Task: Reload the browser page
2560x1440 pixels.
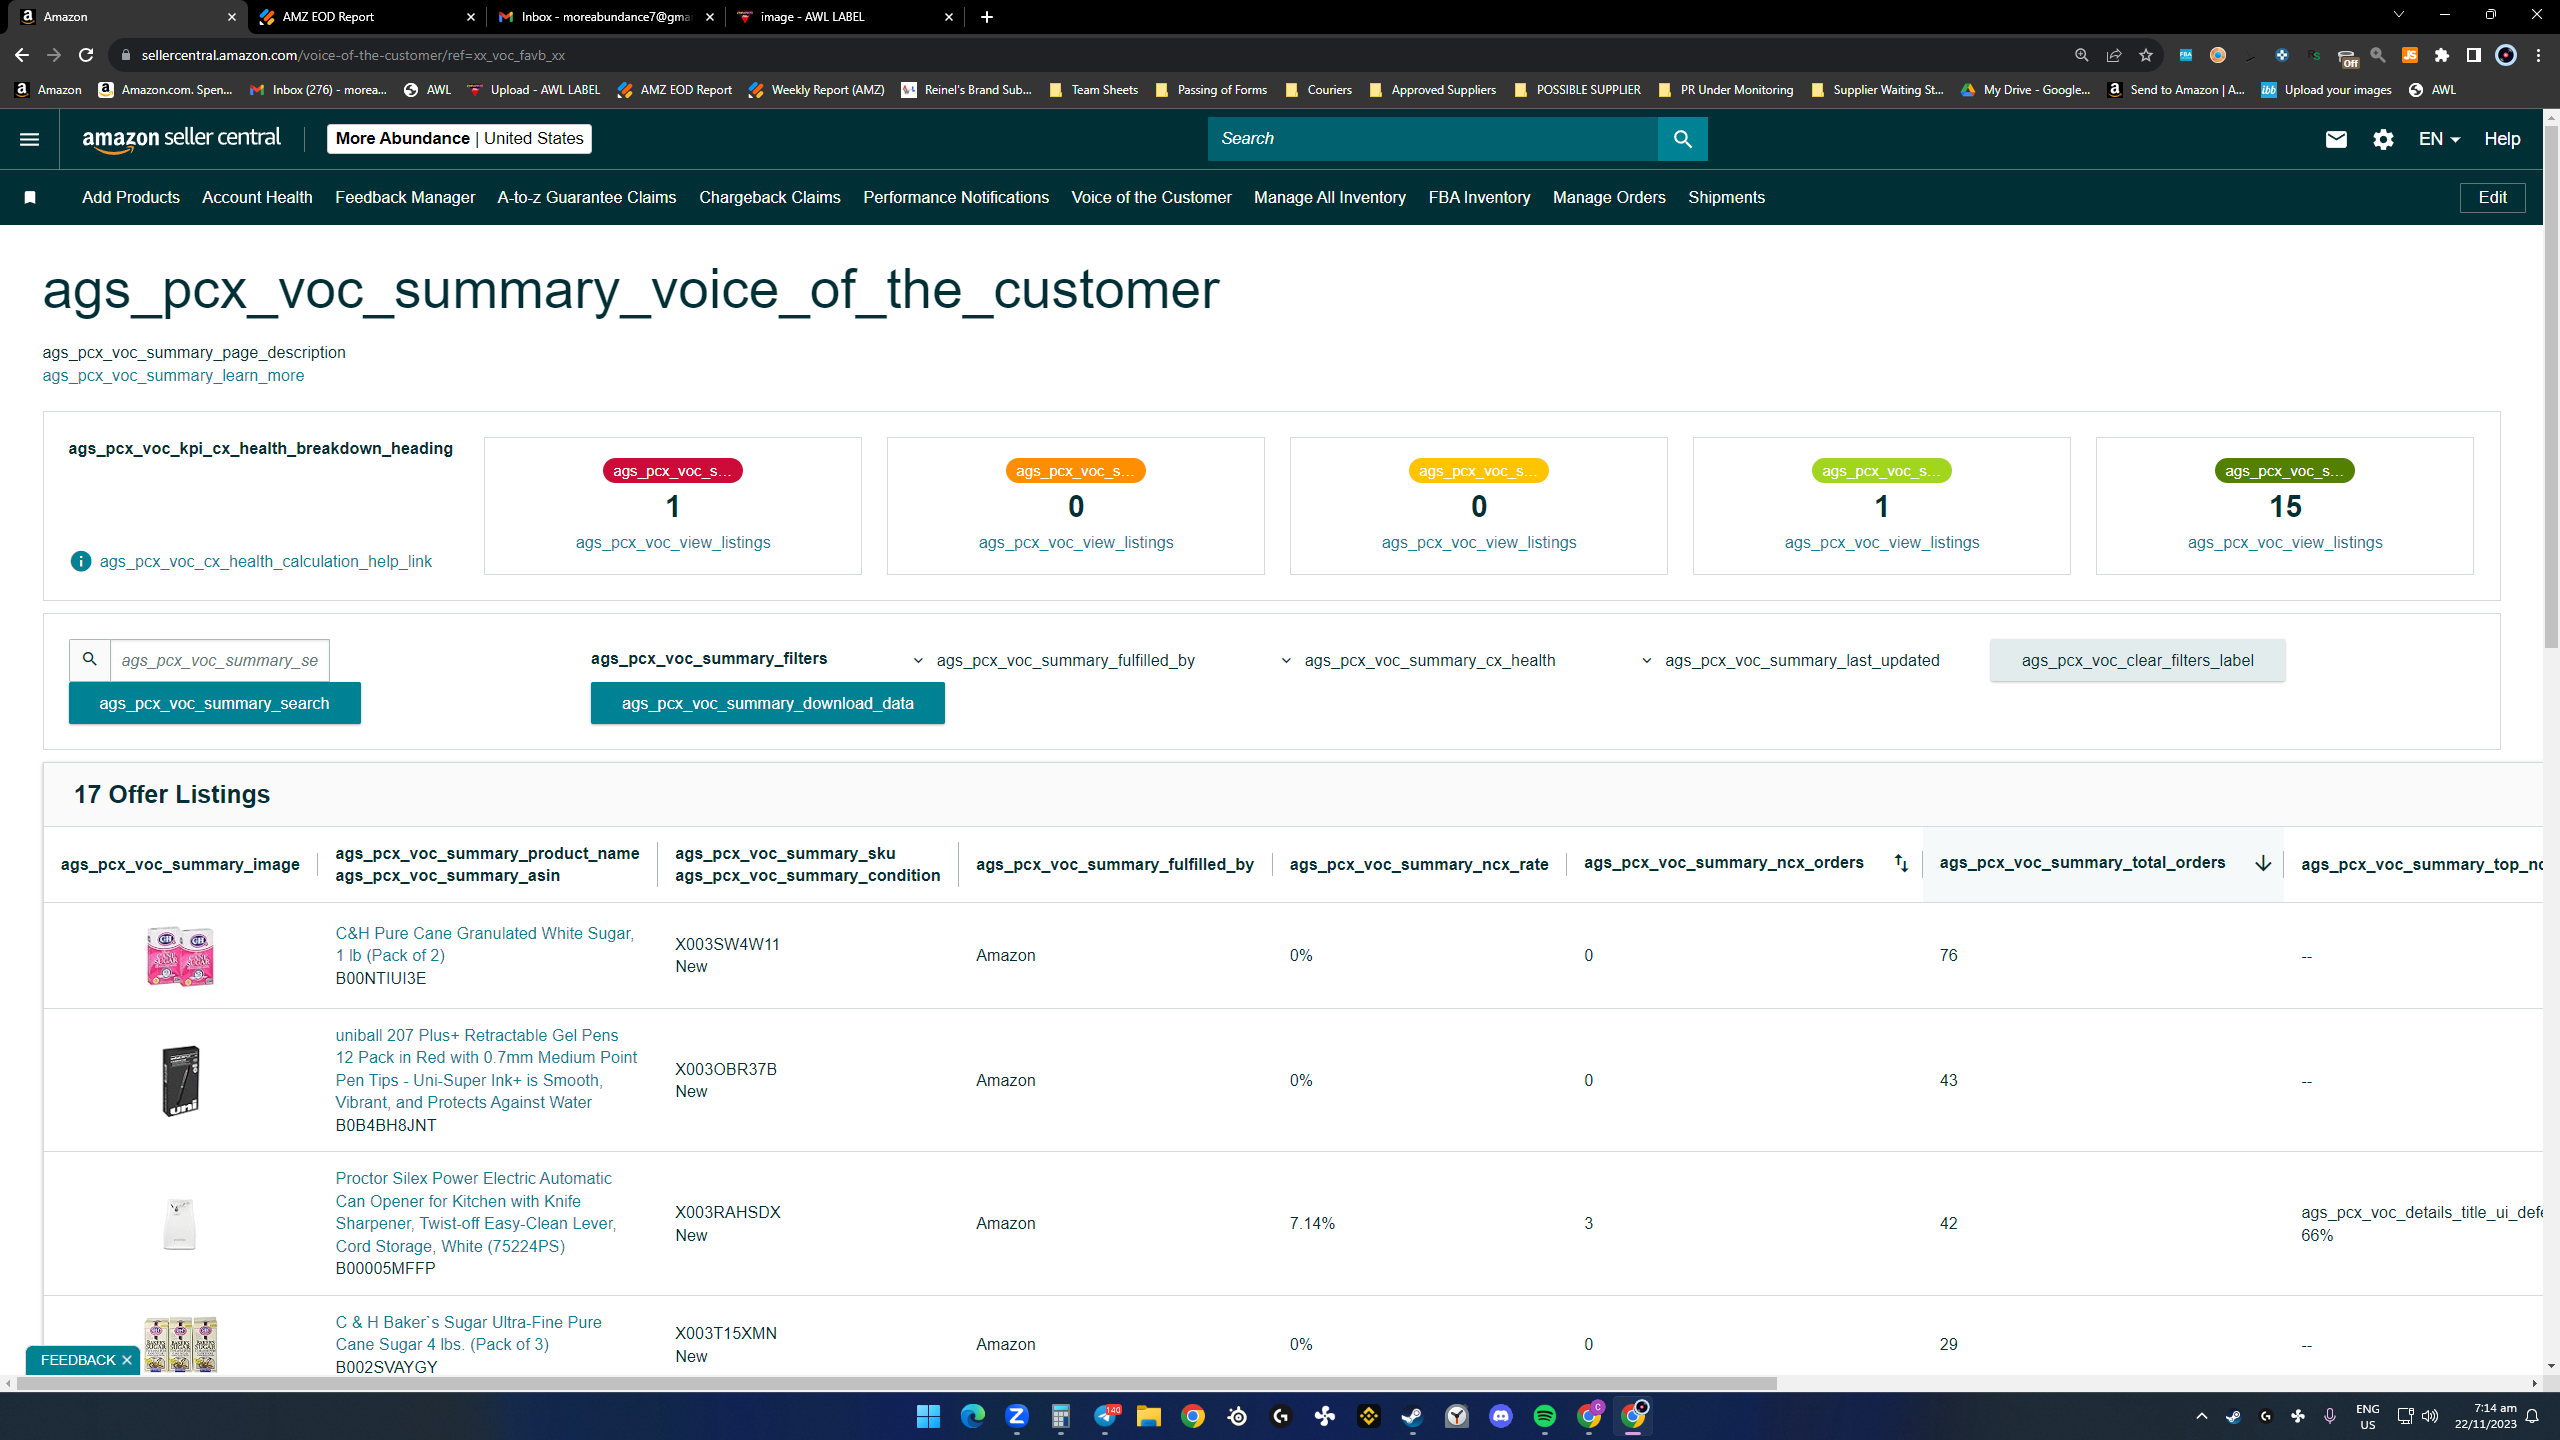Action: 86,55
